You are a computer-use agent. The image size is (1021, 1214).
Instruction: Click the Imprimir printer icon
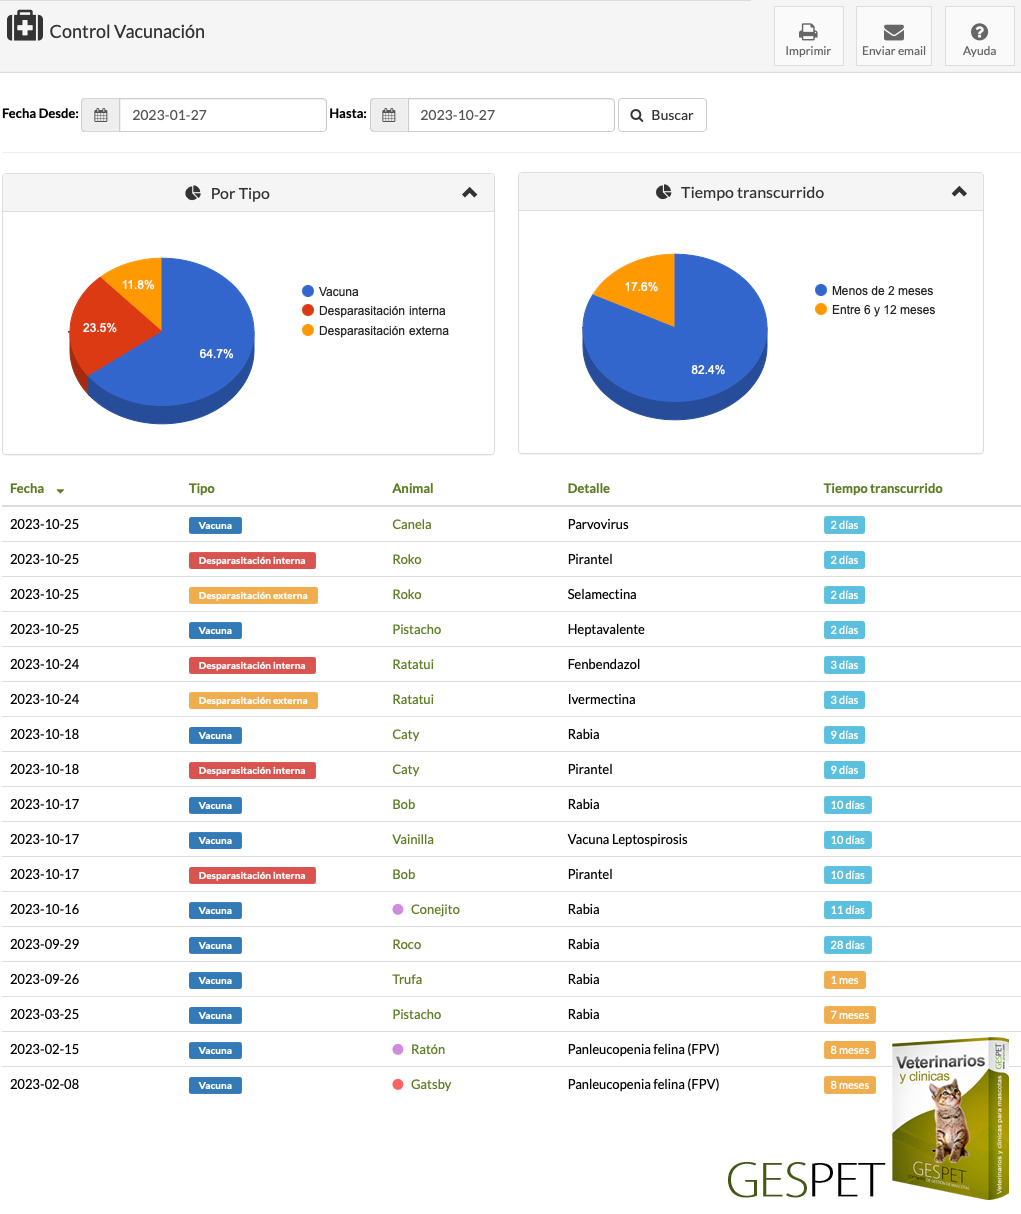pyautogui.click(x=808, y=32)
